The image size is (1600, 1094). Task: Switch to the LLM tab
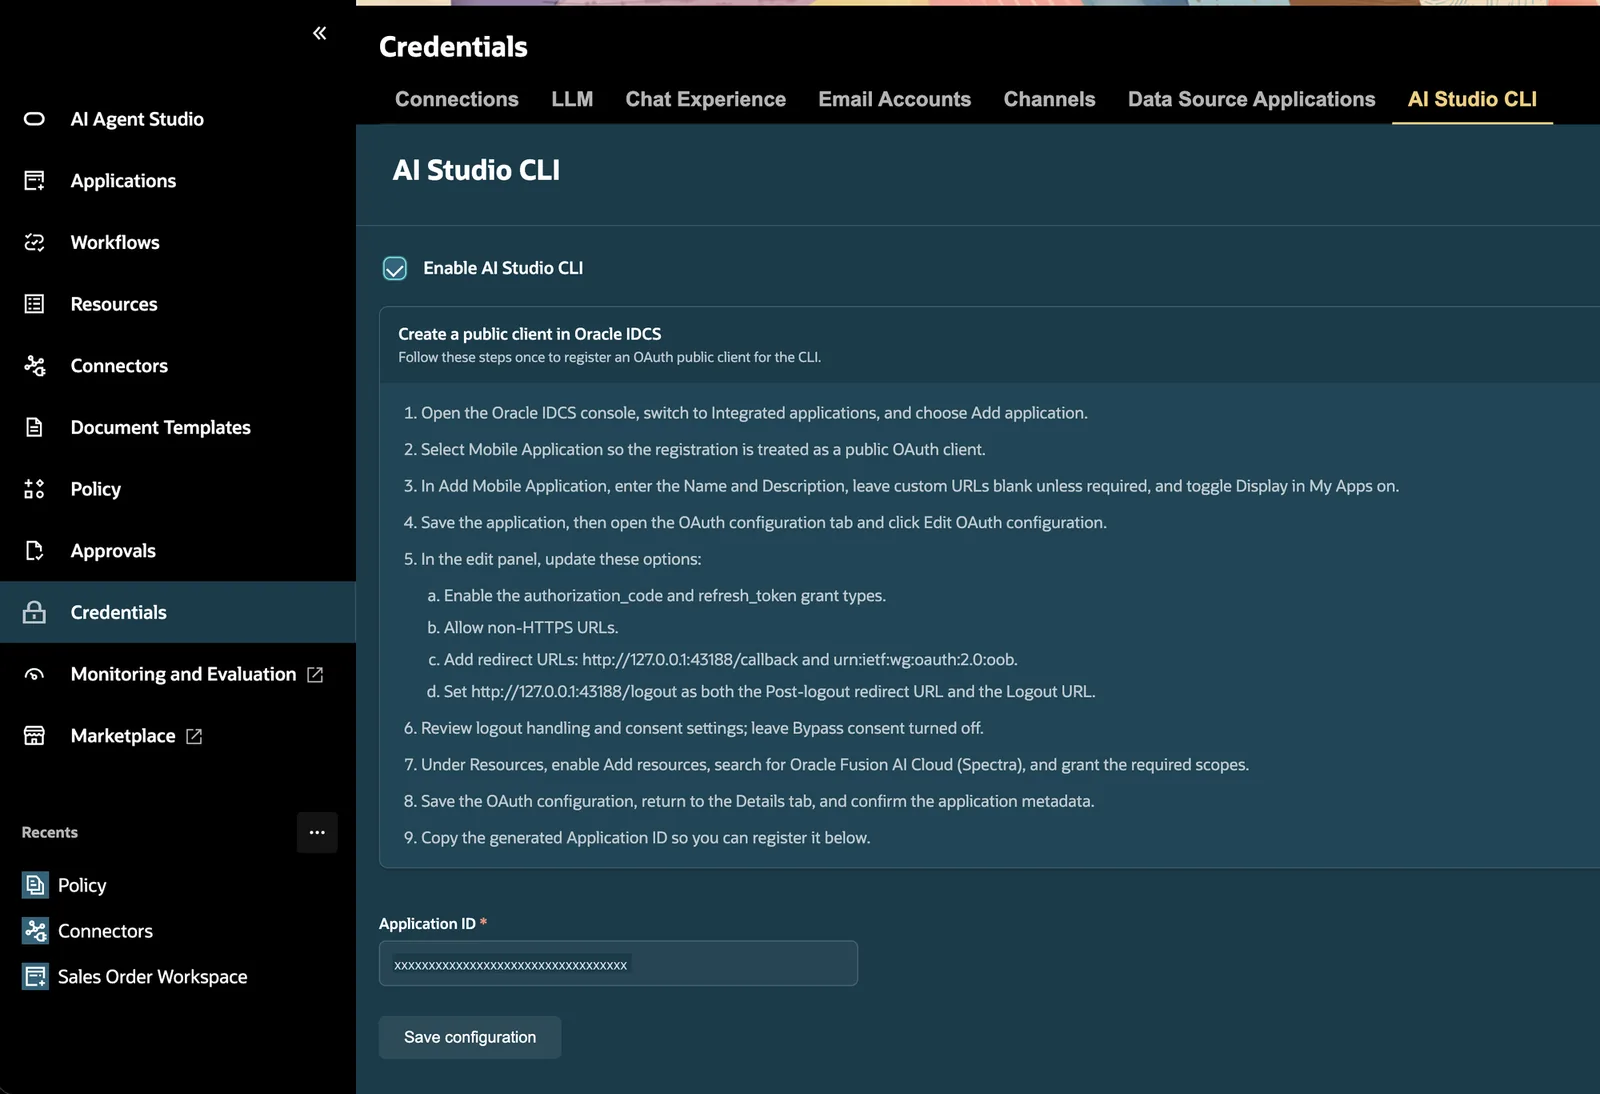point(572,99)
